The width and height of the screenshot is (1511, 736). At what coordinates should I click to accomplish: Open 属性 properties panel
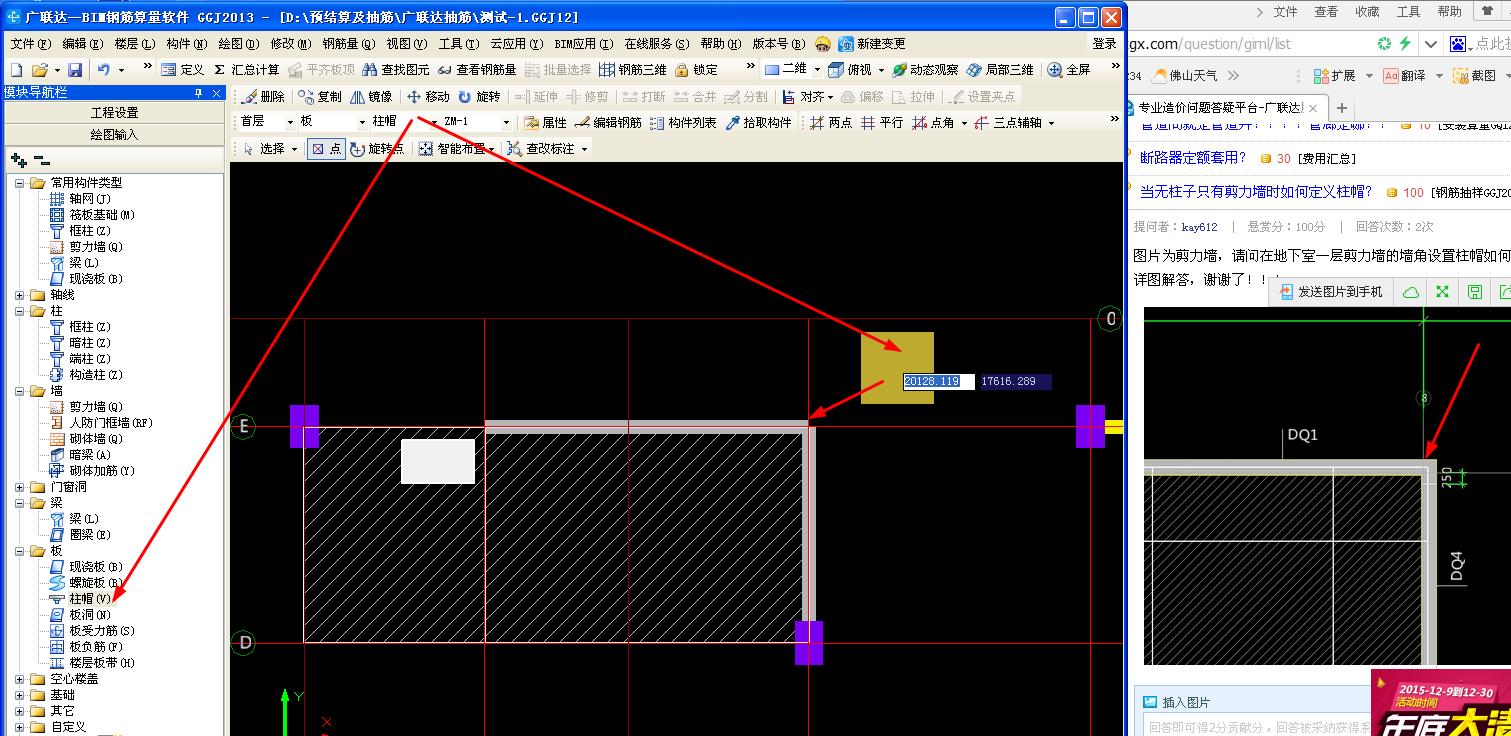point(545,123)
